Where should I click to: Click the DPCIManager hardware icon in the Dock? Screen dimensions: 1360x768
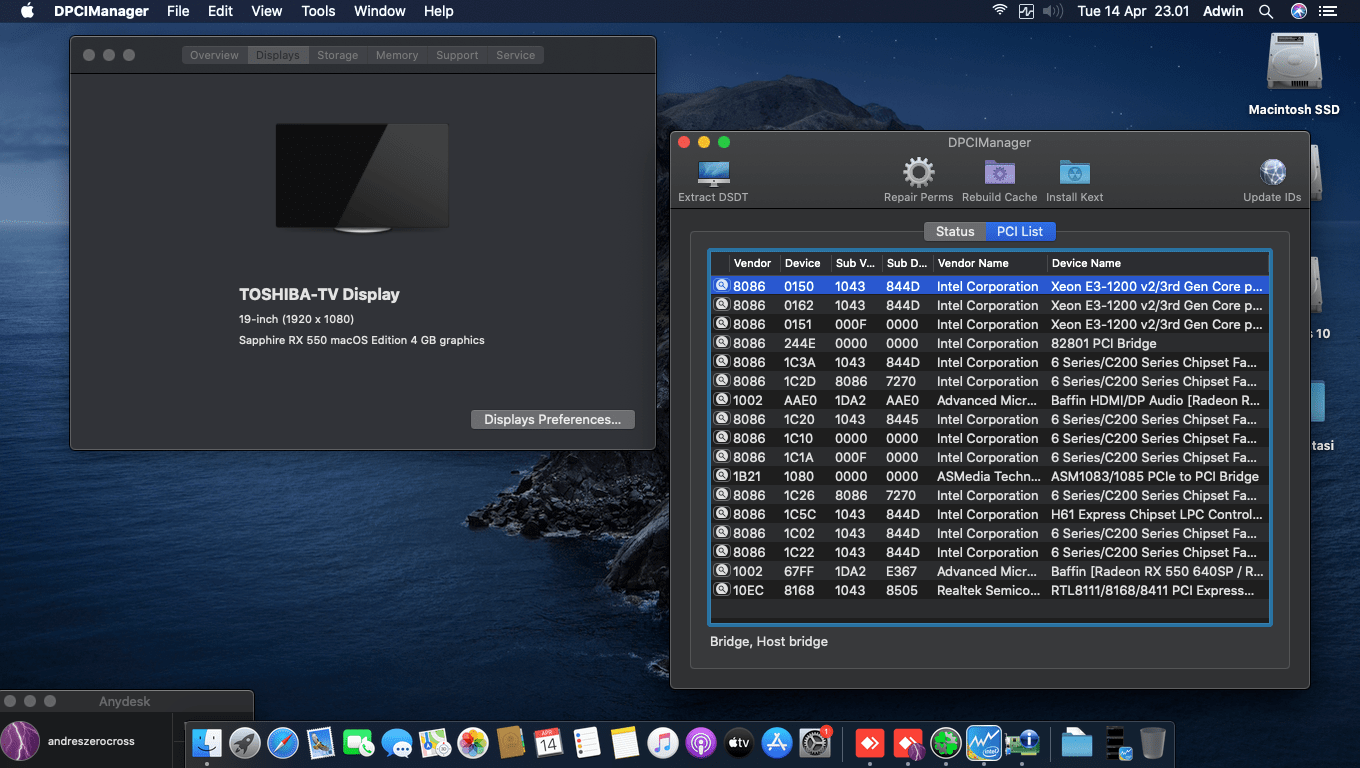point(1023,743)
